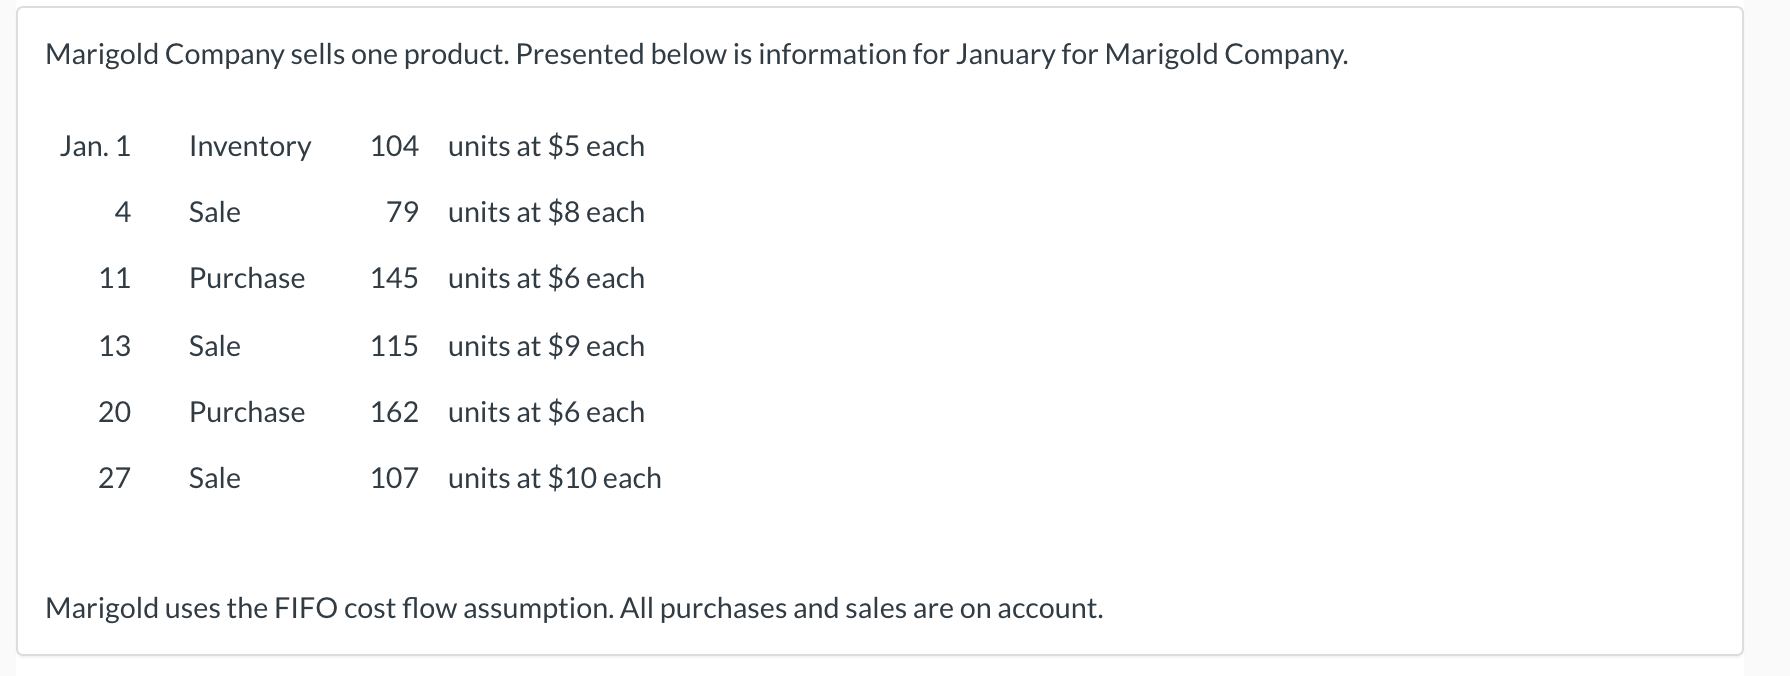Click the 'Sale' label on the 4th
Screen dimensions: 1790x676
pyautogui.click(x=215, y=212)
